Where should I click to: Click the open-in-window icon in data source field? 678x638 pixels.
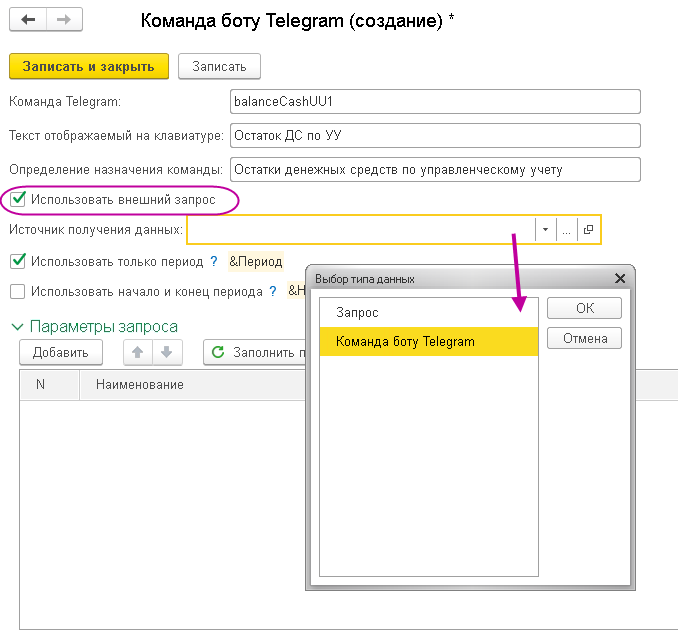pyautogui.click(x=588, y=229)
